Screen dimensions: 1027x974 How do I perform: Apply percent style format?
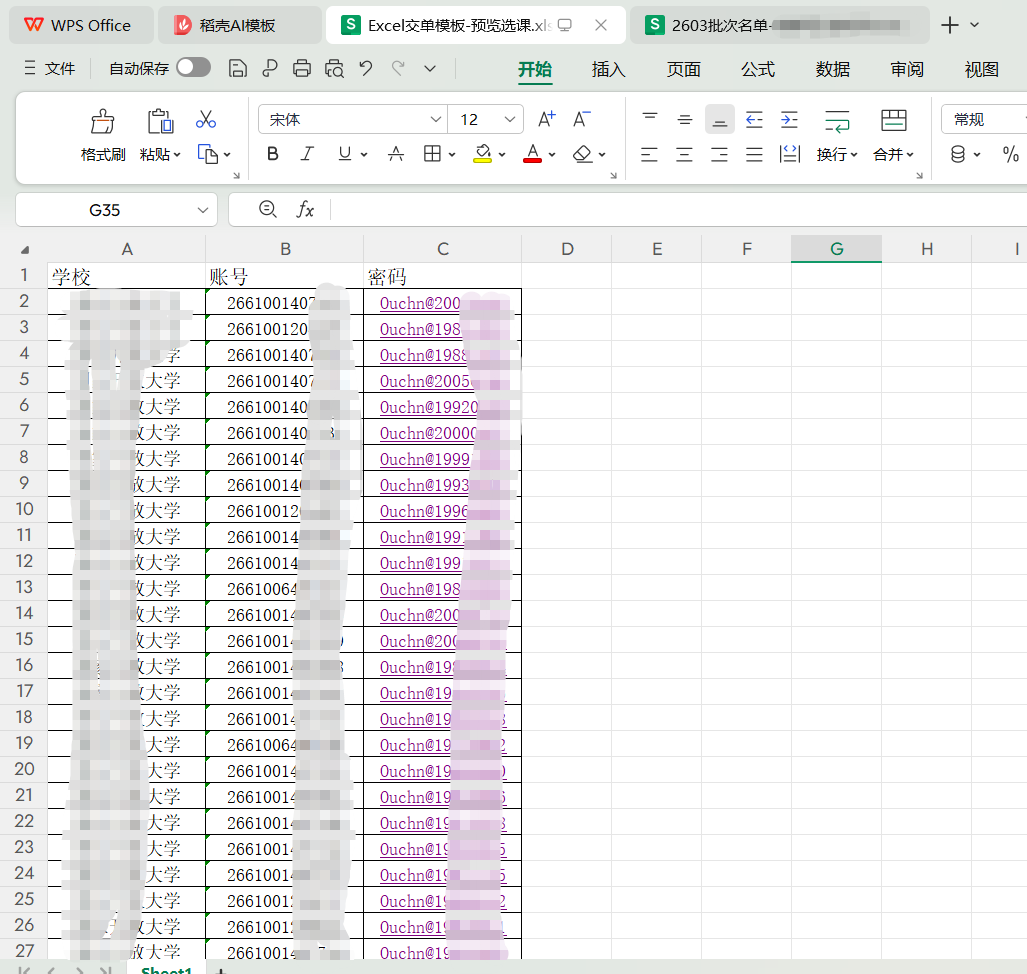pyautogui.click(x=1011, y=154)
